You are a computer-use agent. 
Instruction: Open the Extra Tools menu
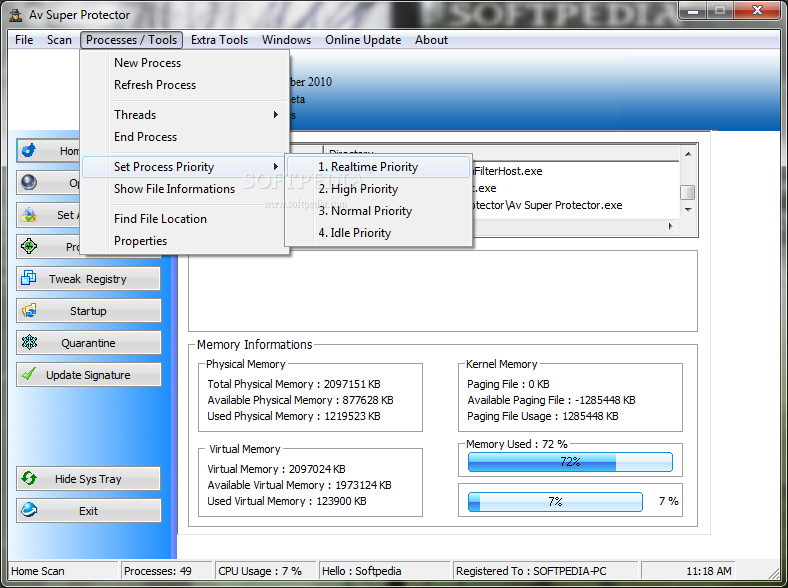click(219, 40)
